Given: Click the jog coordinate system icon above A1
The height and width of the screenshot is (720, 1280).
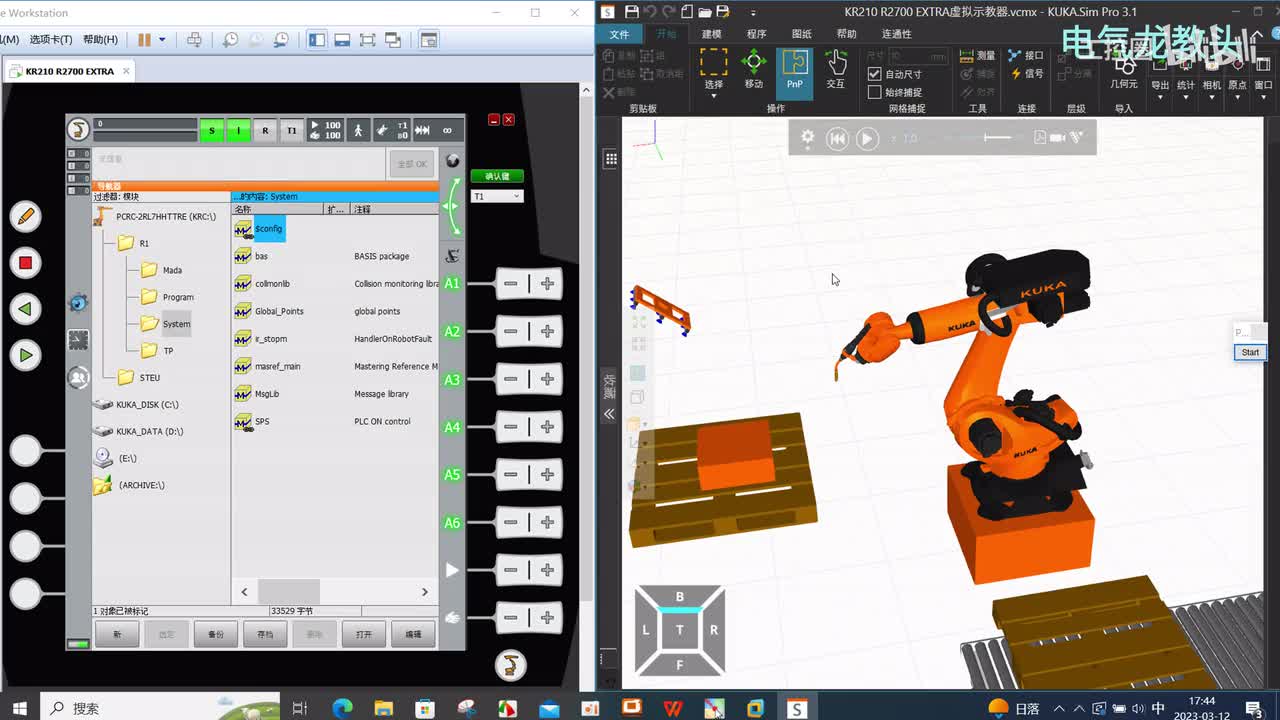Looking at the screenshot, I should (452, 256).
